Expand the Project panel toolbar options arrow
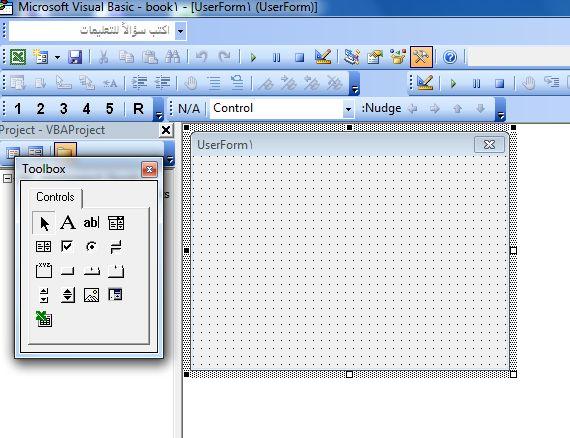This screenshot has width=570, height=438. [170, 154]
